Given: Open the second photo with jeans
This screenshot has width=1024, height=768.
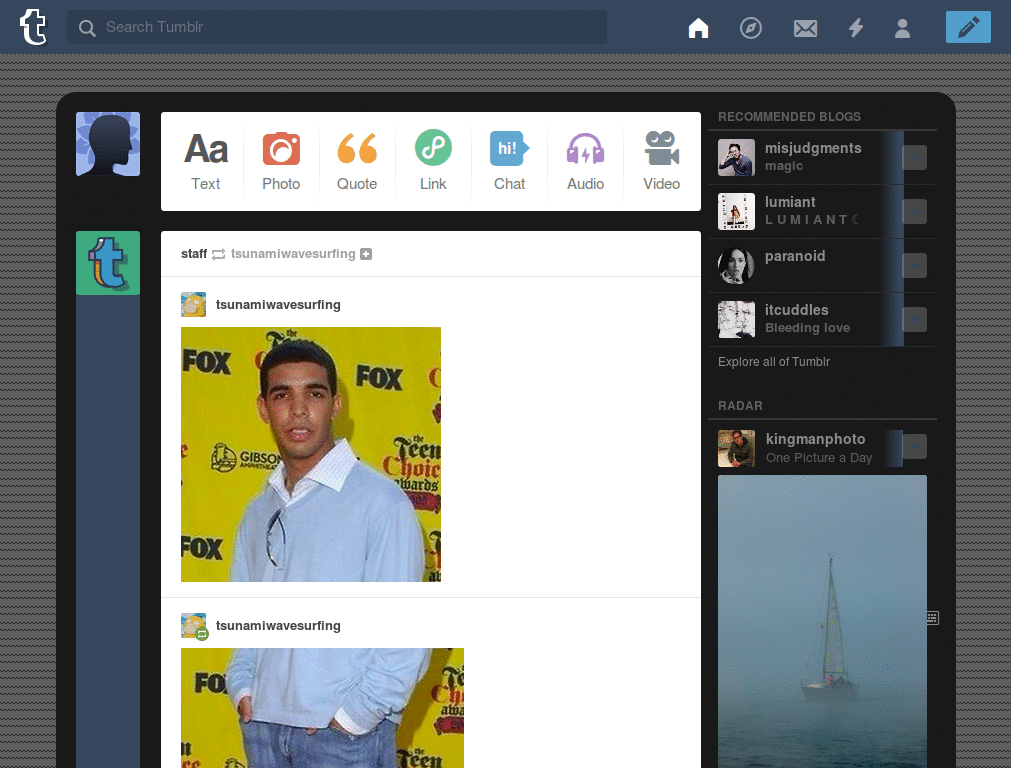Looking at the screenshot, I should click(x=322, y=708).
